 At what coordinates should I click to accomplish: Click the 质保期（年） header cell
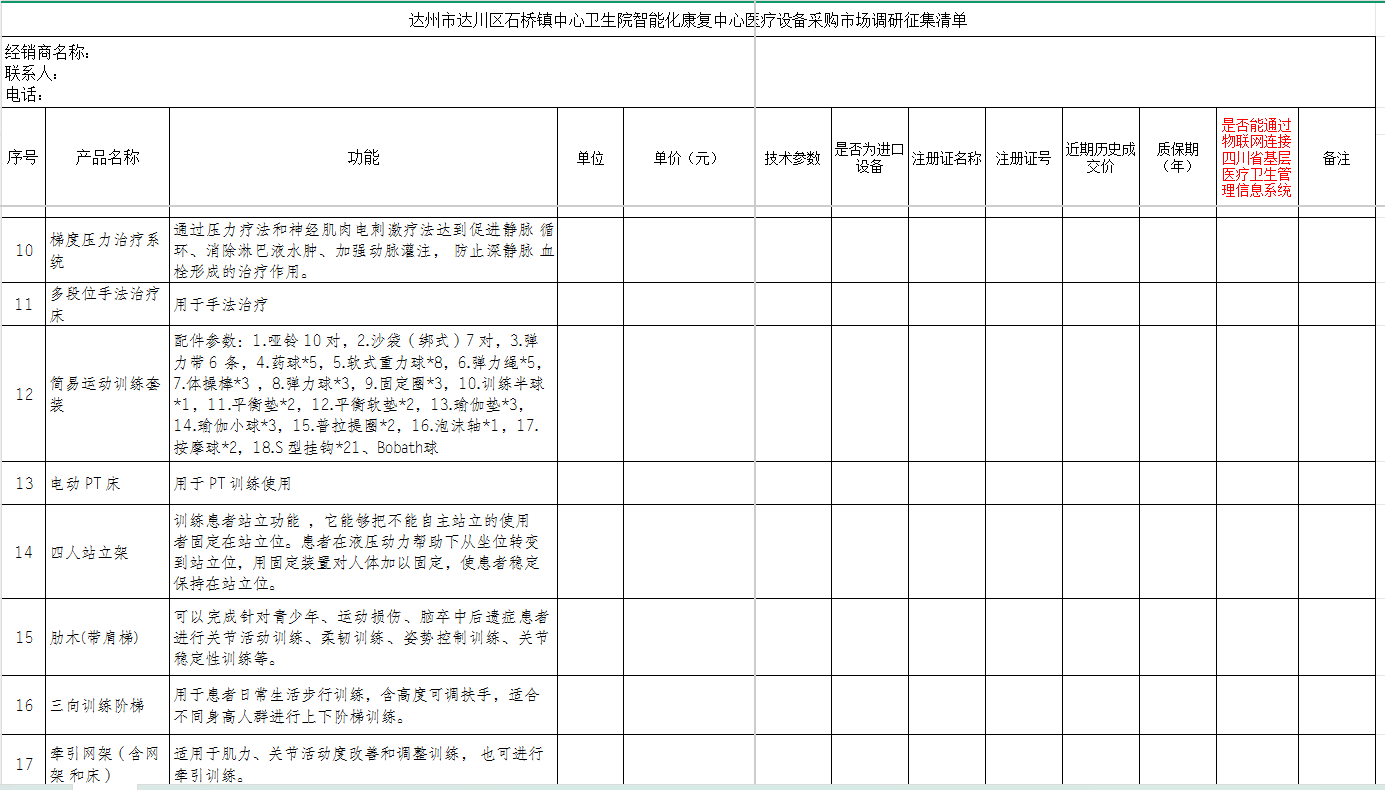tap(1177, 158)
